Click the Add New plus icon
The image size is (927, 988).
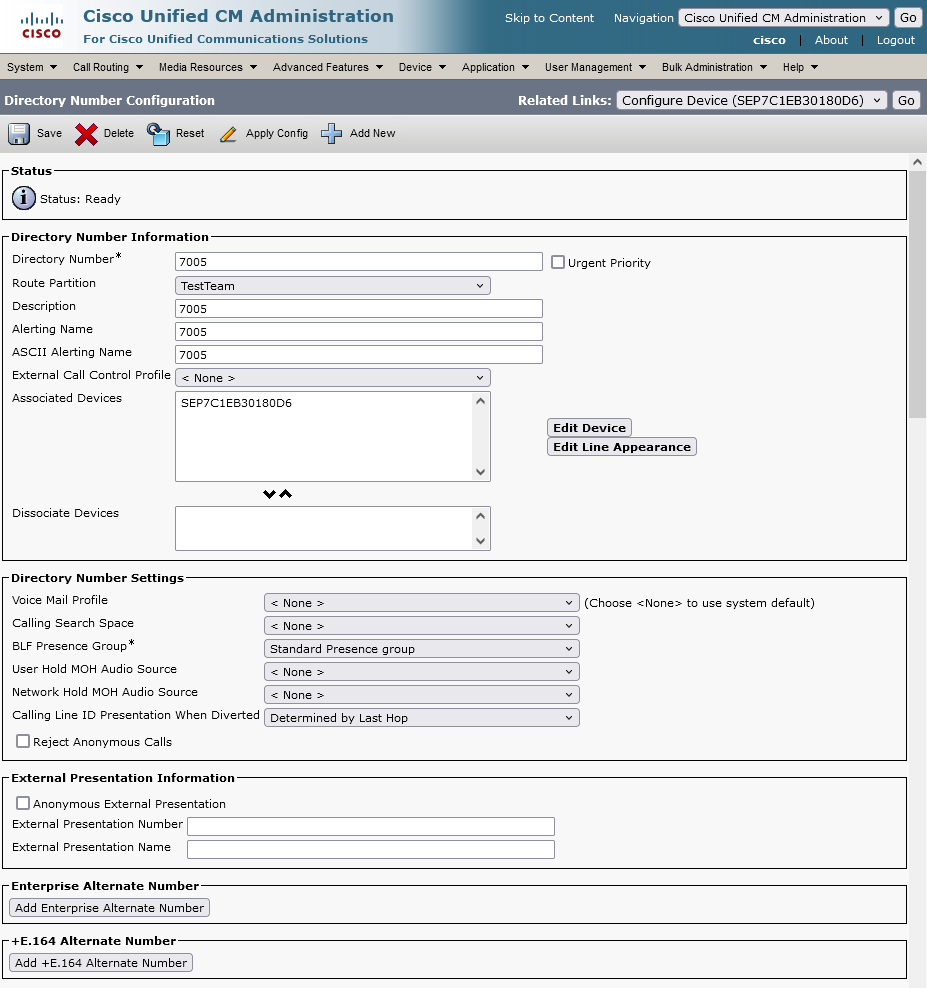(332, 133)
